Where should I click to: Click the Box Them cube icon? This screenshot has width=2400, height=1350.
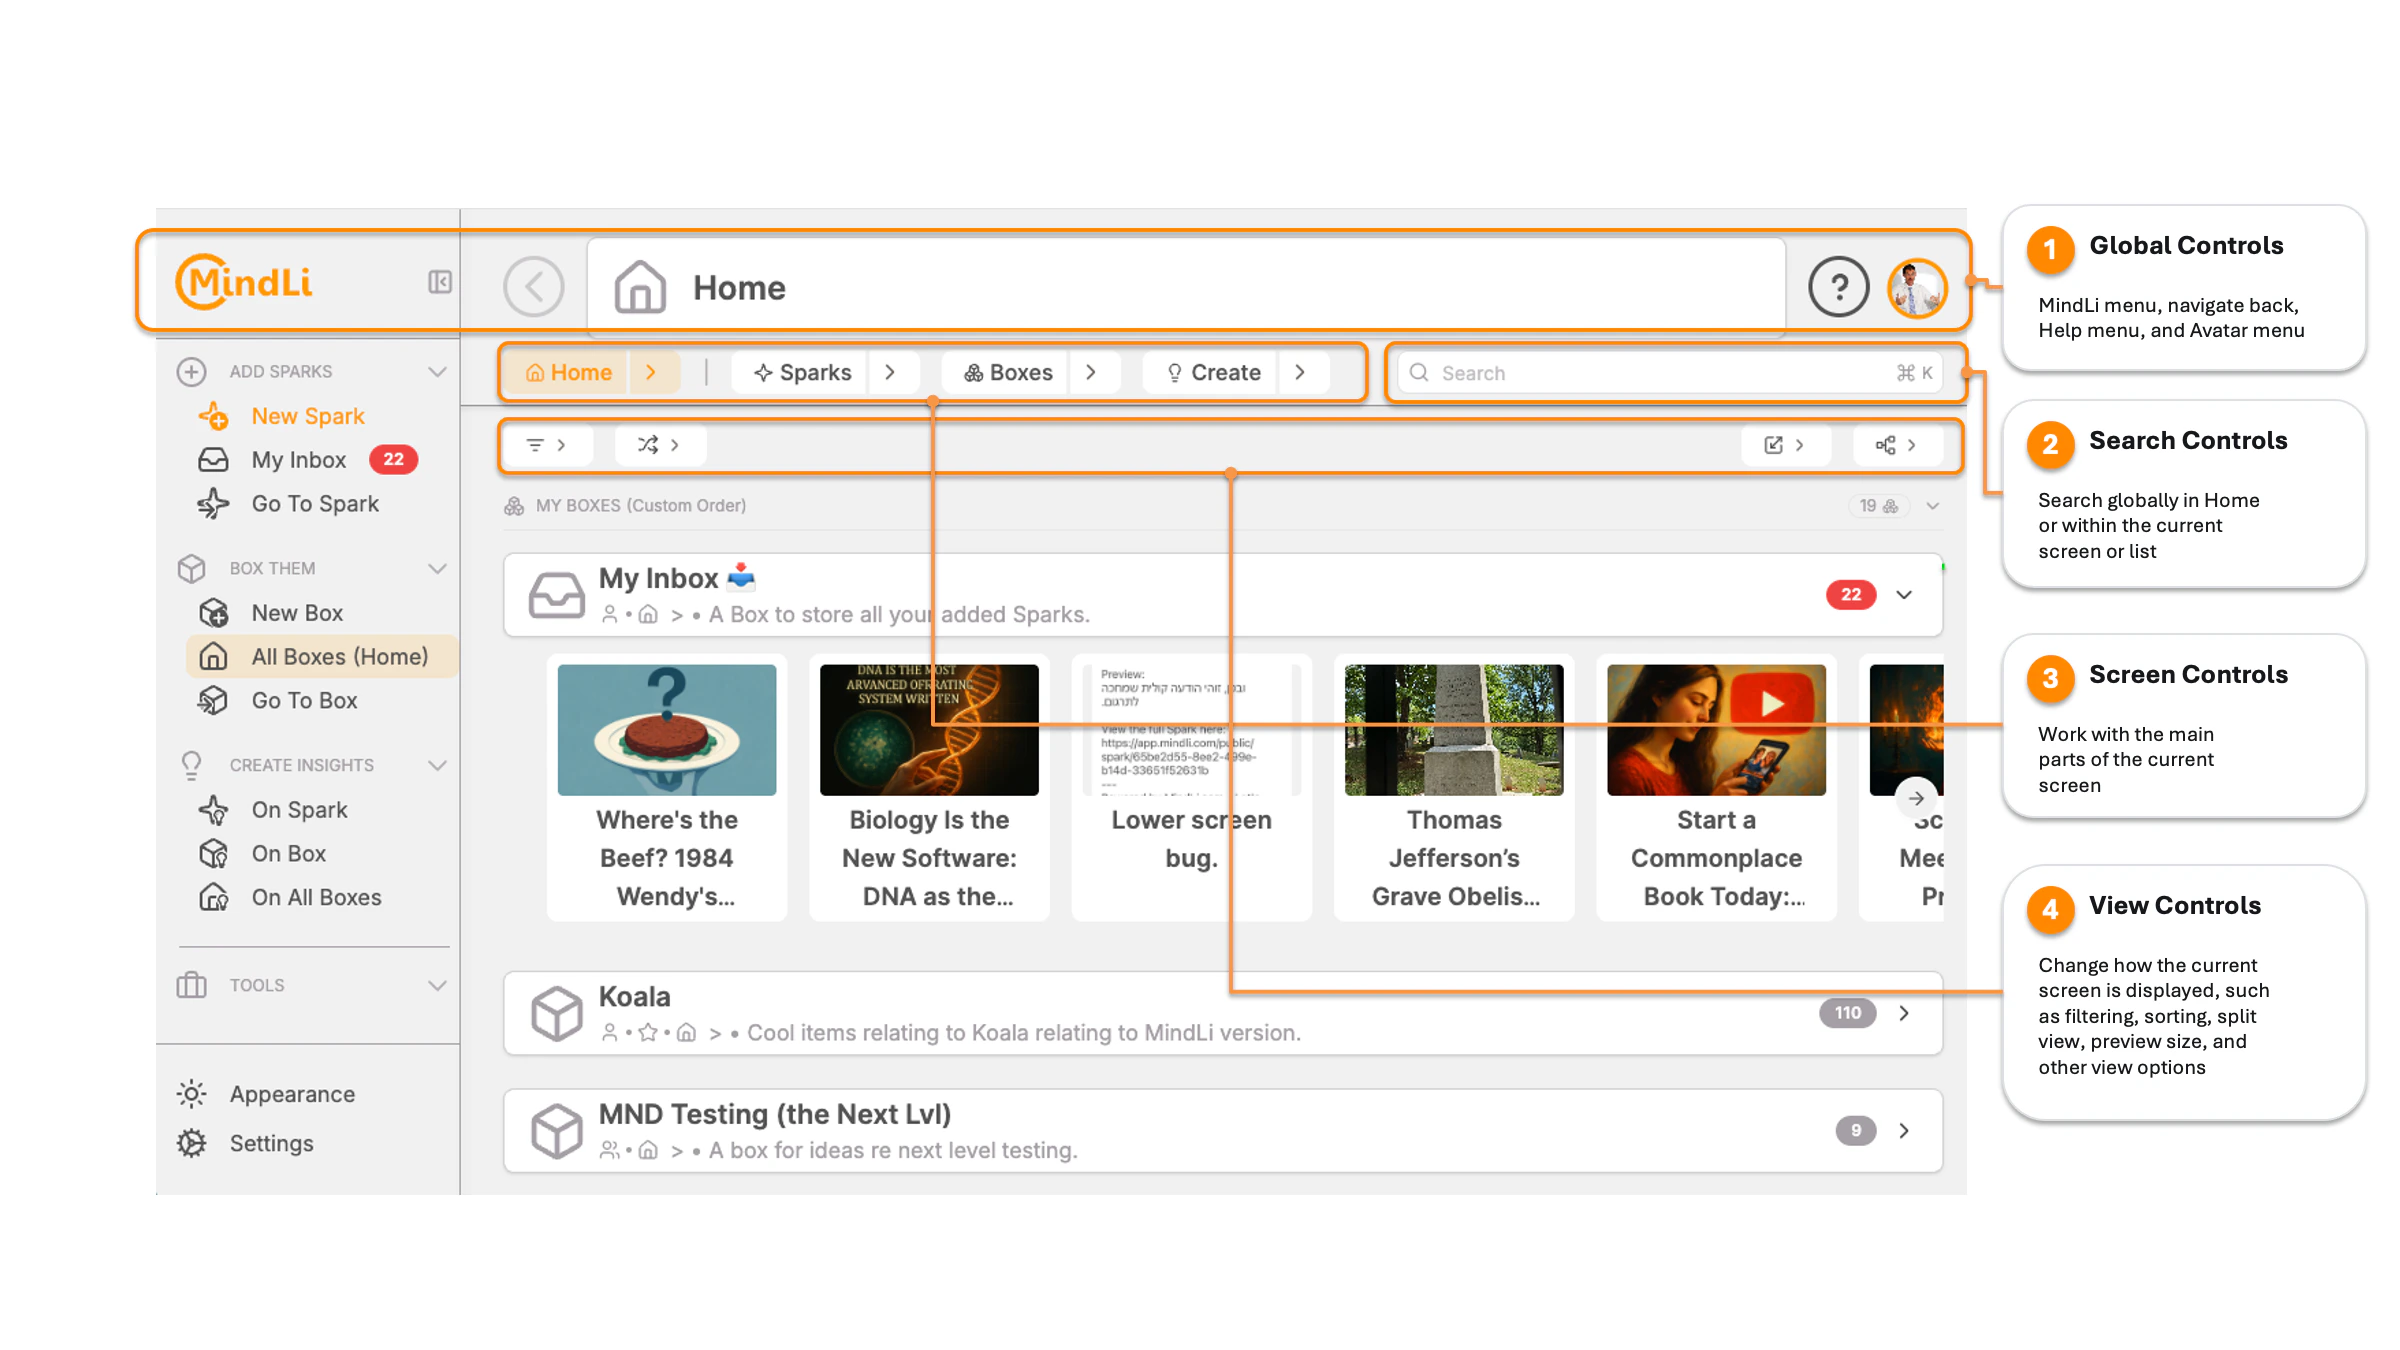[x=191, y=569]
